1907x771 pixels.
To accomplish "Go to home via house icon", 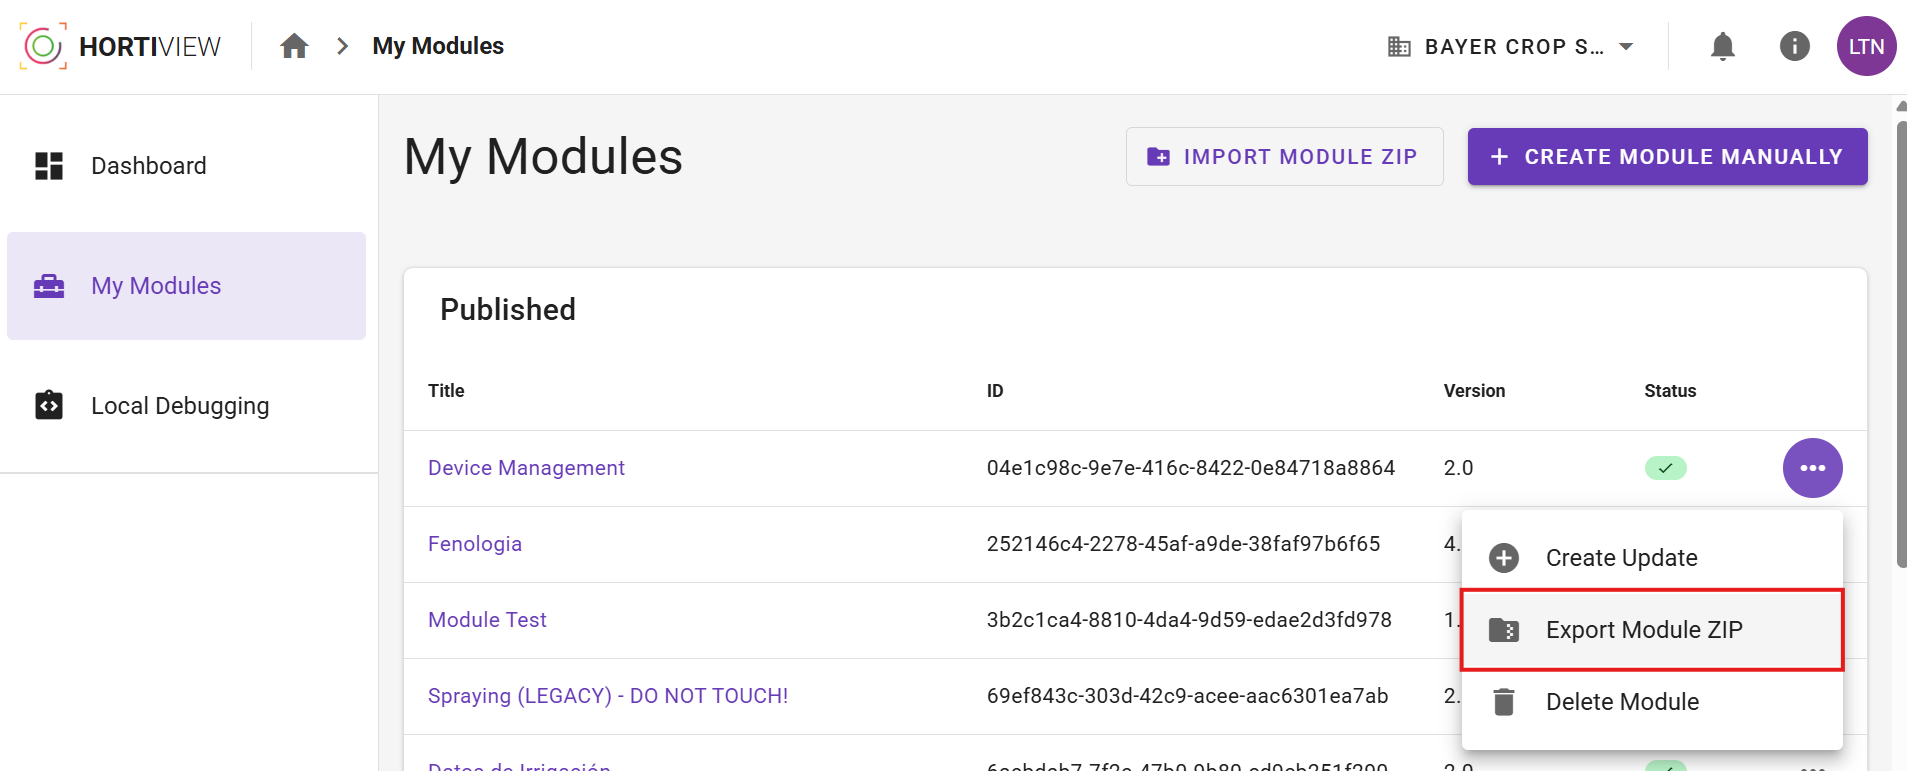I will click(x=294, y=46).
